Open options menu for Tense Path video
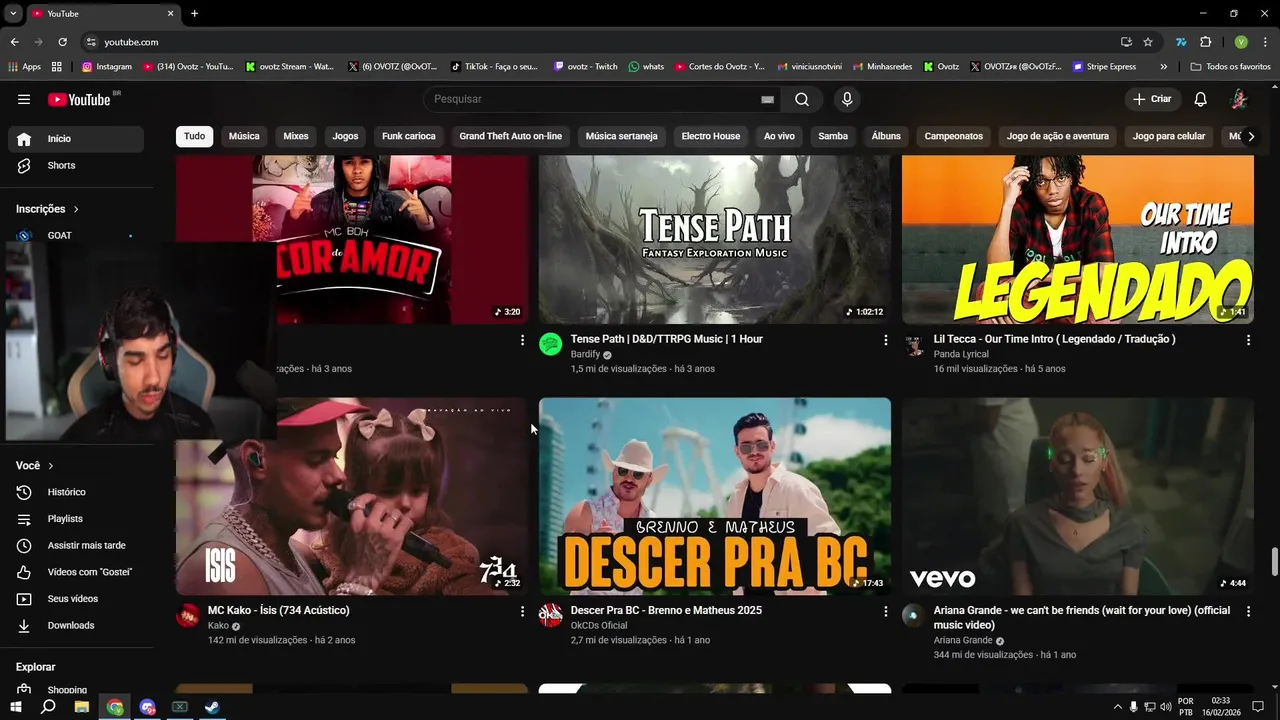The width and height of the screenshot is (1280, 720). [x=885, y=340]
